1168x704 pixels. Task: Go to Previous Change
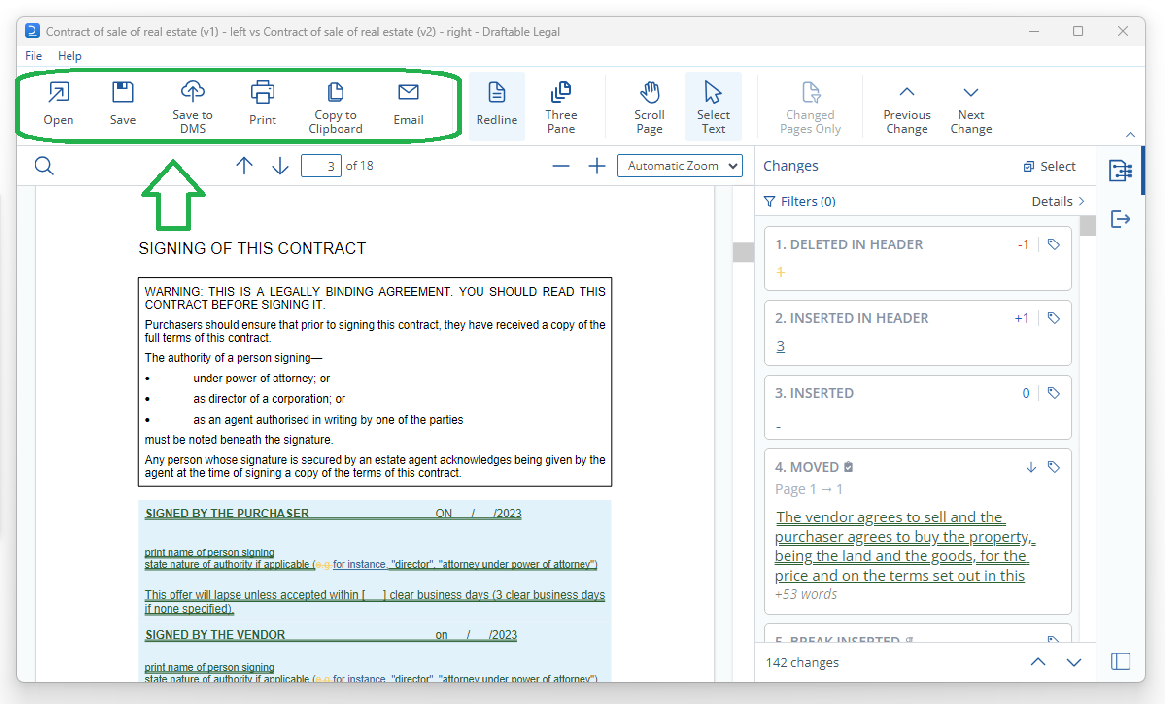[x=907, y=107]
